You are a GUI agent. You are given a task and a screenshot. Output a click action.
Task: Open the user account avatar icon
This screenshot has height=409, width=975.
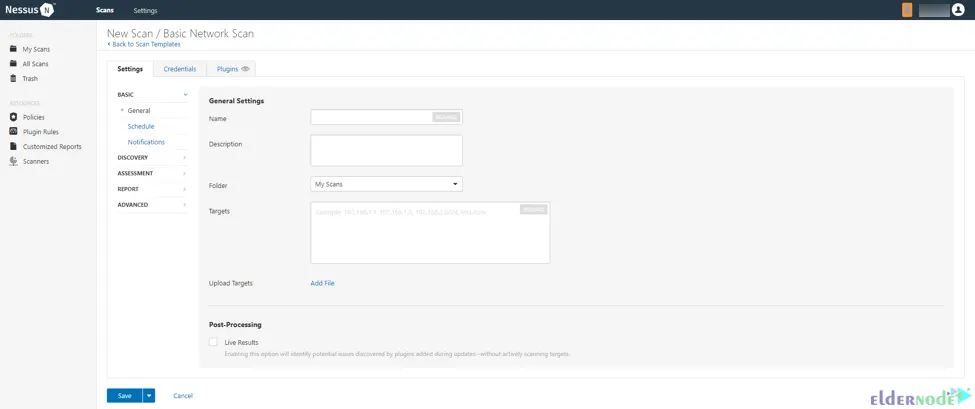[958, 10]
